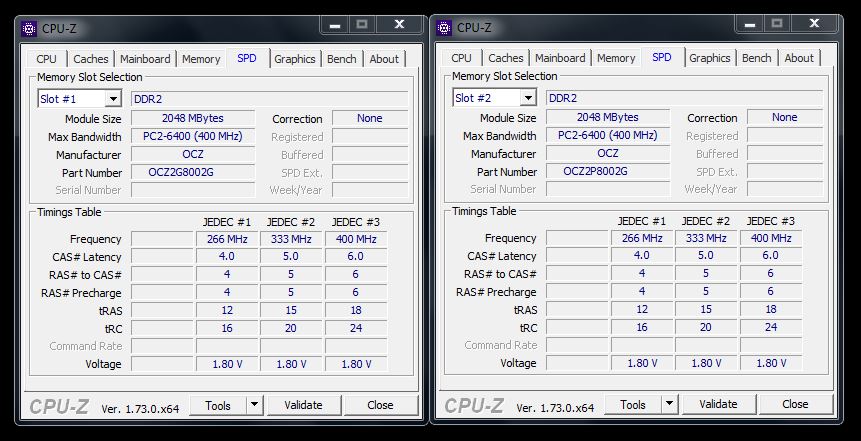Click JEDEC #3 400 MHz frequency in Slot #2 window
The height and width of the screenshot is (441, 861).
click(x=771, y=238)
